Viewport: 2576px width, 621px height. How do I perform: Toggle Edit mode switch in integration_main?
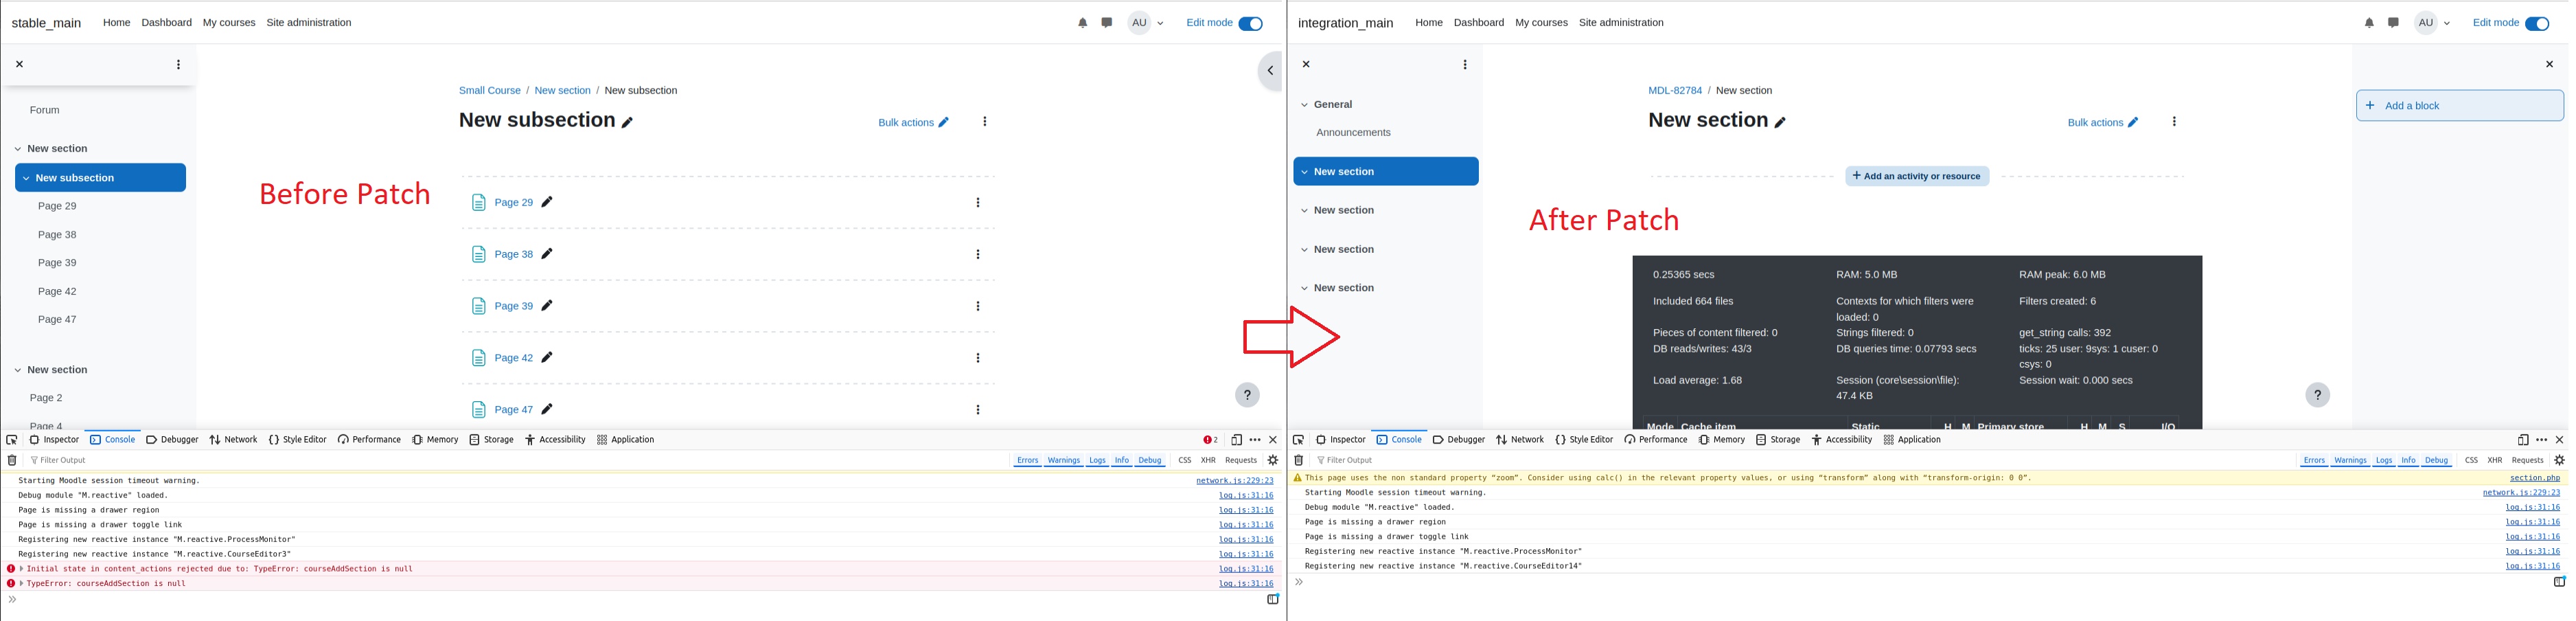(2536, 23)
